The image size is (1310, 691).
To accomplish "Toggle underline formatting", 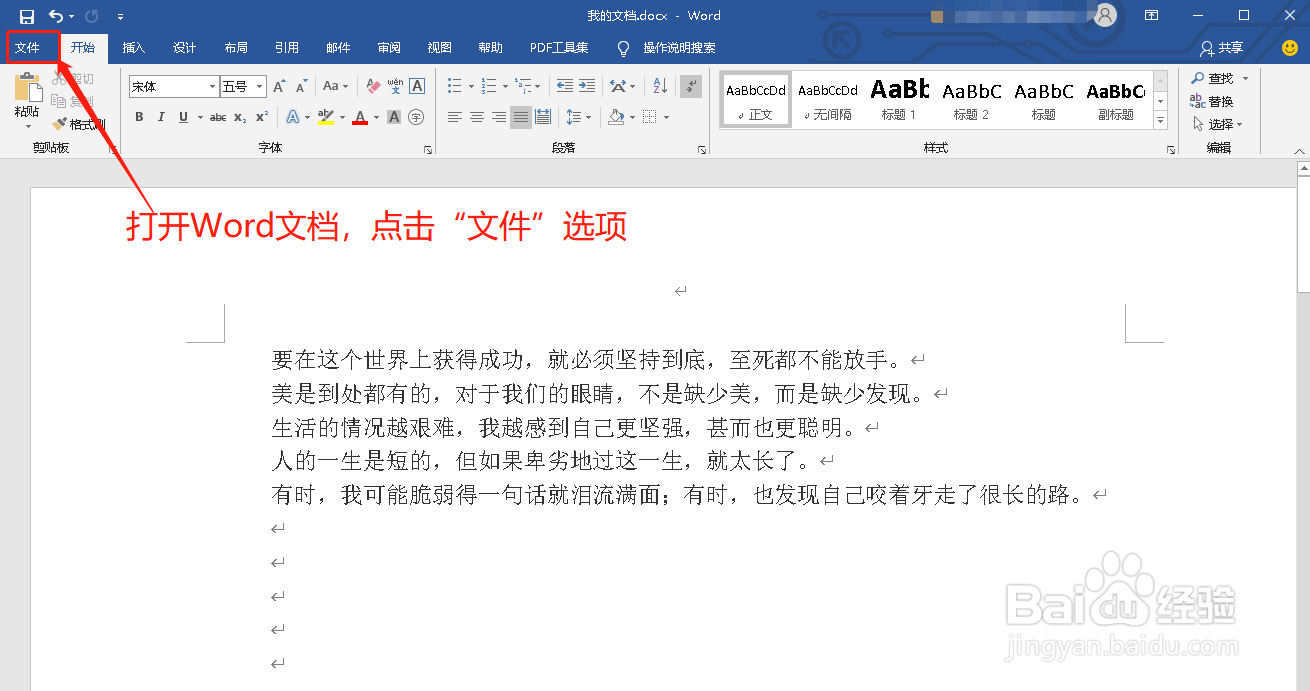I will 183,117.
